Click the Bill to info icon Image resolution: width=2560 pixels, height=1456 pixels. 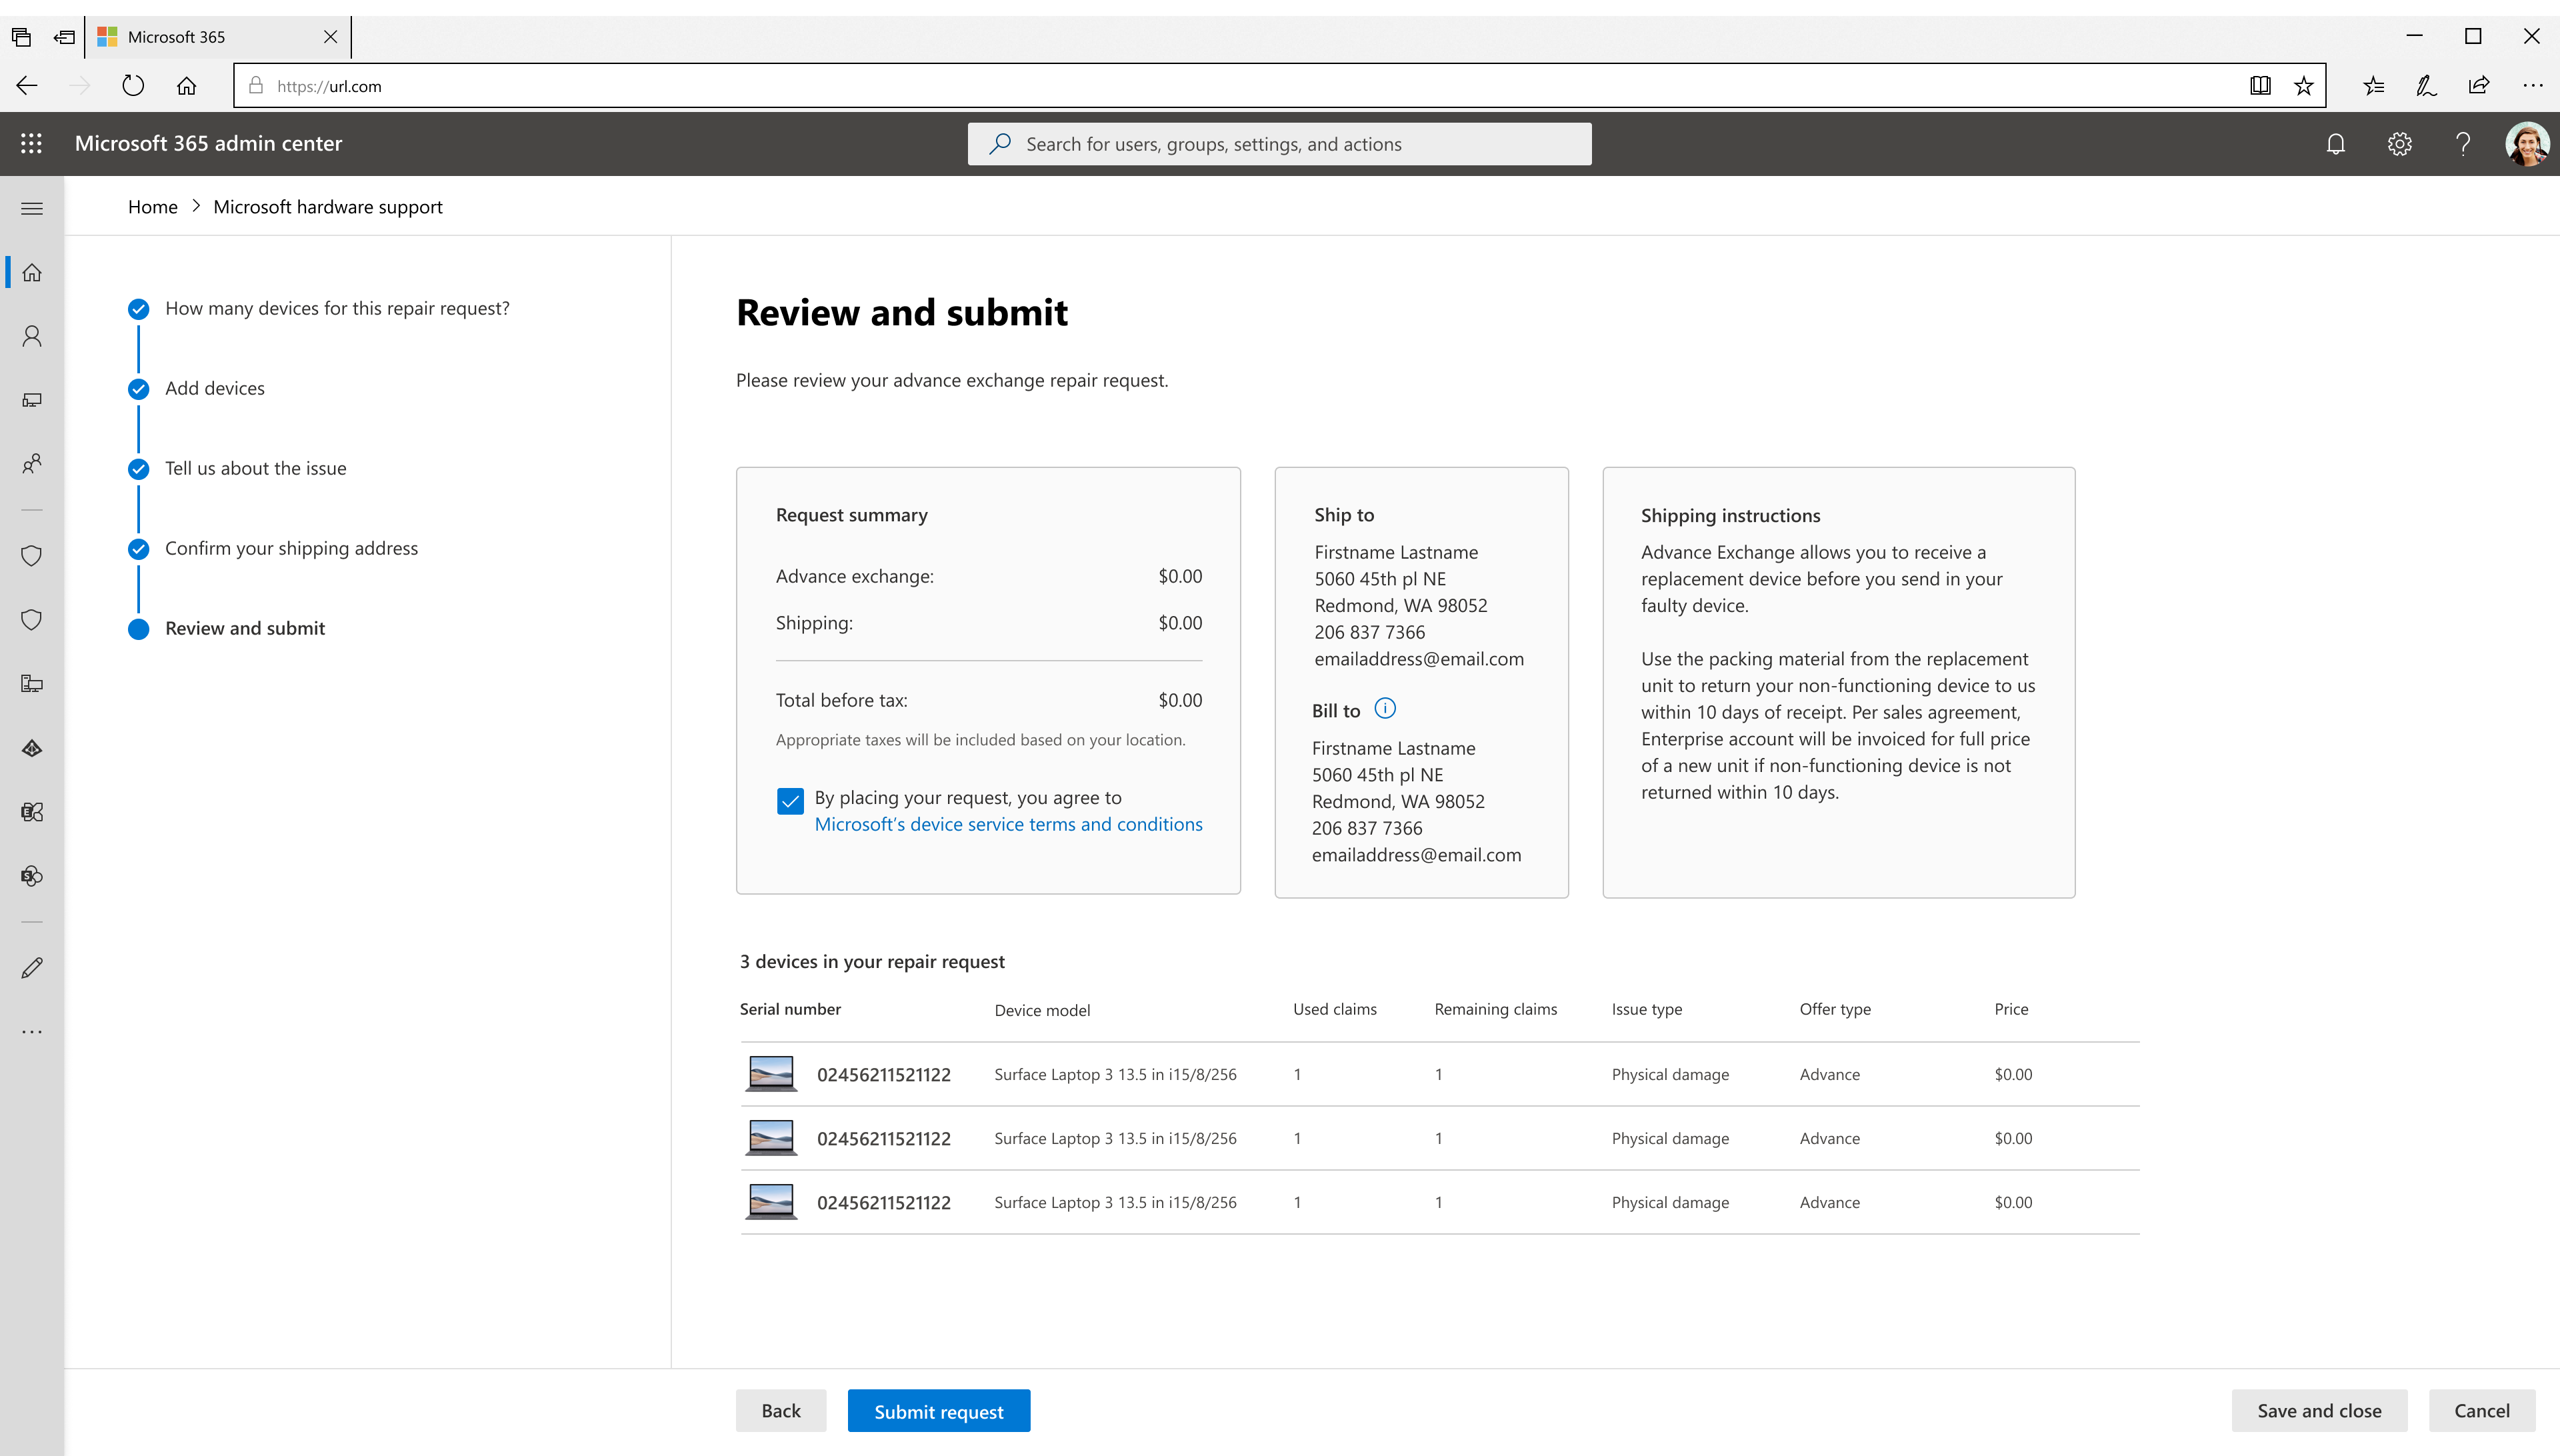tap(1385, 709)
